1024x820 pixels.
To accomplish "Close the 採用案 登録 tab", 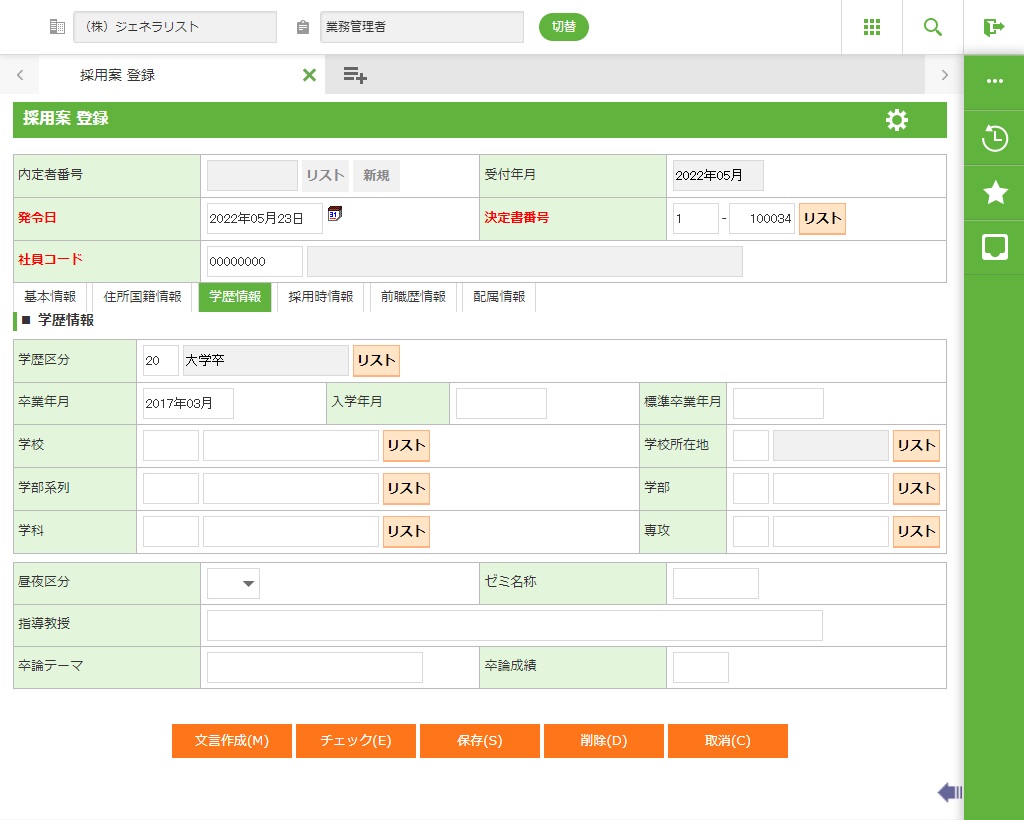I will [x=309, y=75].
